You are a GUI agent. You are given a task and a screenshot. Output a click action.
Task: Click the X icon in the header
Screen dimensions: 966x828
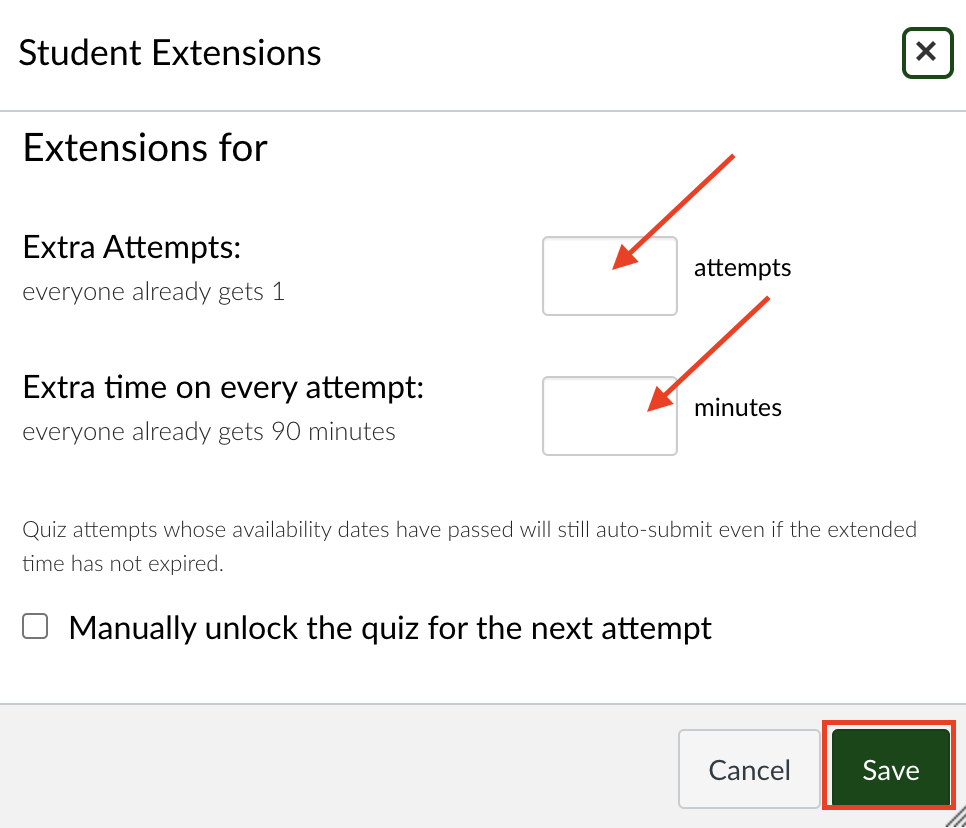click(x=927, y=51)
